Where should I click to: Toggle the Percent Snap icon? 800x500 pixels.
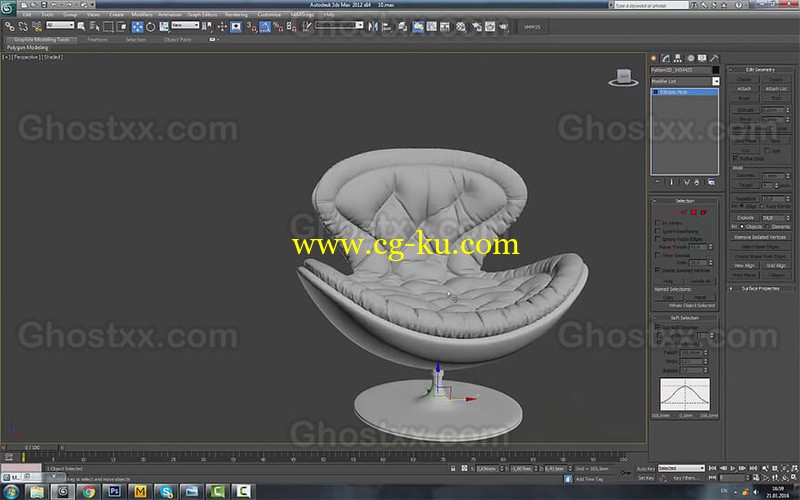[278, 27]
